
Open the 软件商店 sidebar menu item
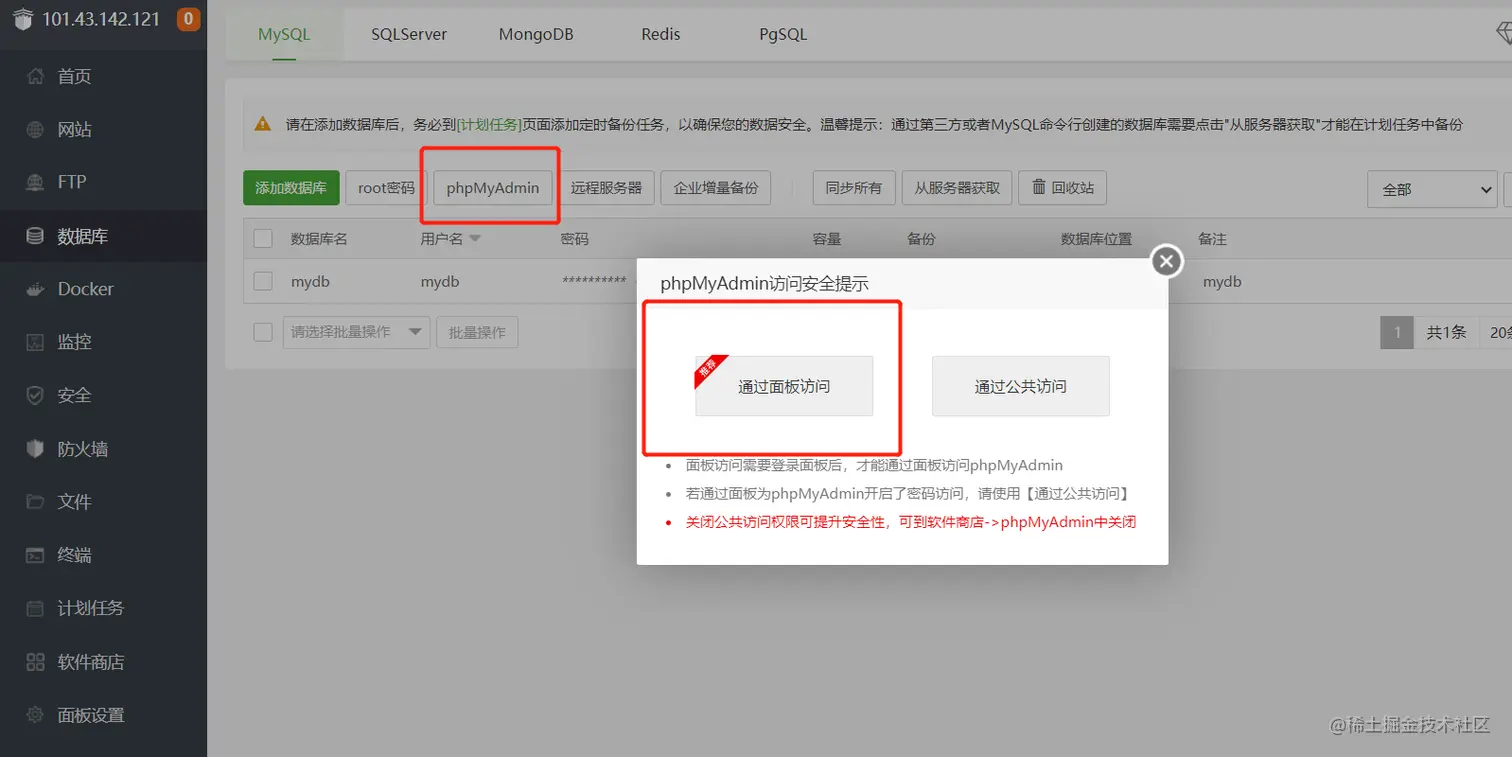point(103,662)
